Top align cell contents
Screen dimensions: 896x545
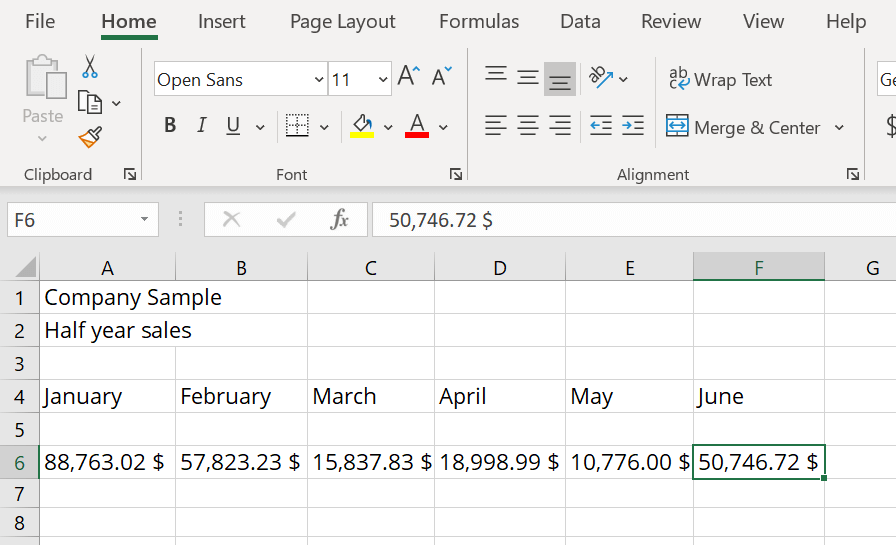tap(495, 76)
